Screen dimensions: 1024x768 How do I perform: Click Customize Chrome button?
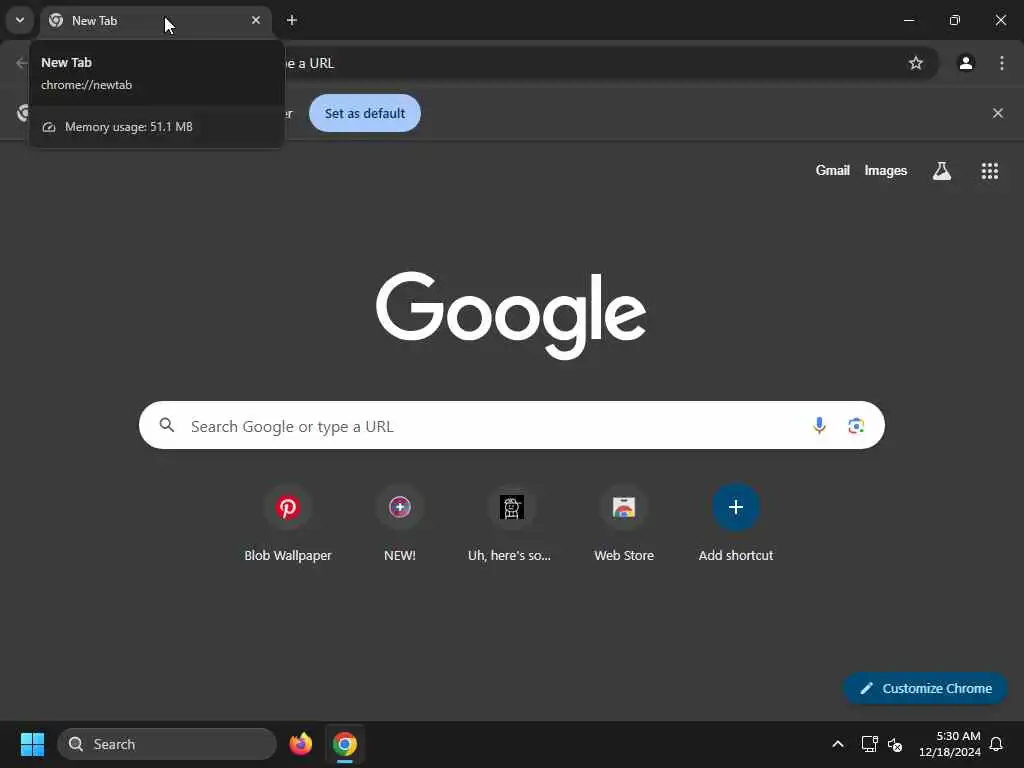[925, 688]
